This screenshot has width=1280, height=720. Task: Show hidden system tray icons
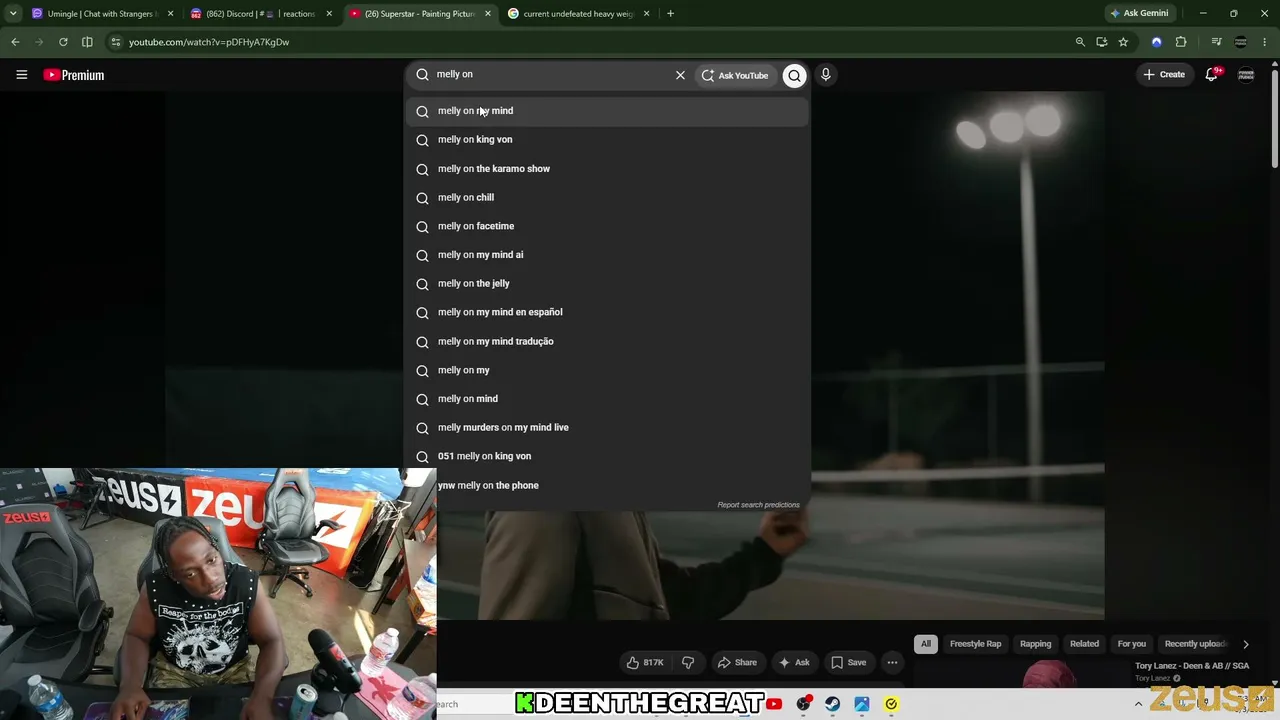[x=1138, y=704]
